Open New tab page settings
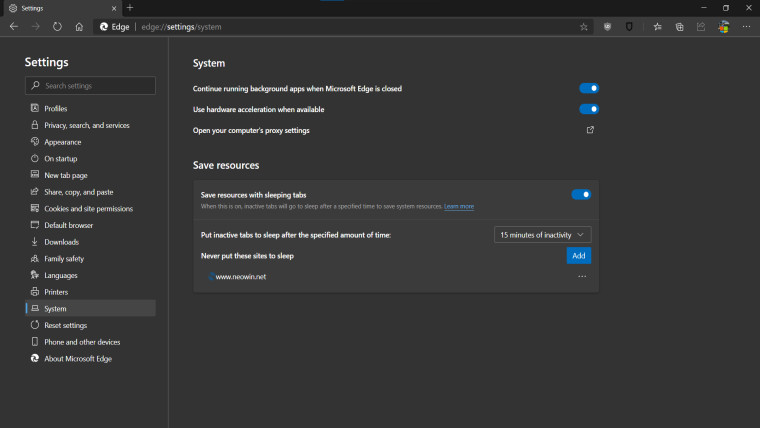Viewport: 760px width, 428px height. tap(90, 175)
